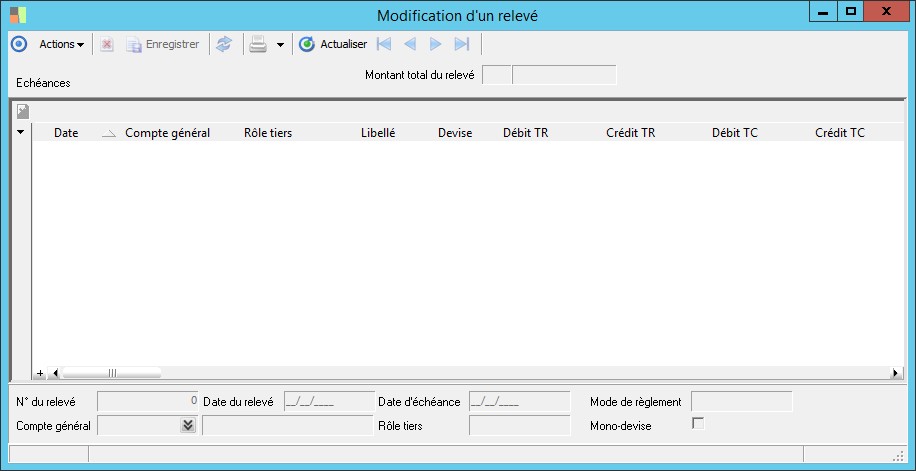Click the plus button at grid bottom
Viewport: 916px width, 471px height.
coord(40,373)
